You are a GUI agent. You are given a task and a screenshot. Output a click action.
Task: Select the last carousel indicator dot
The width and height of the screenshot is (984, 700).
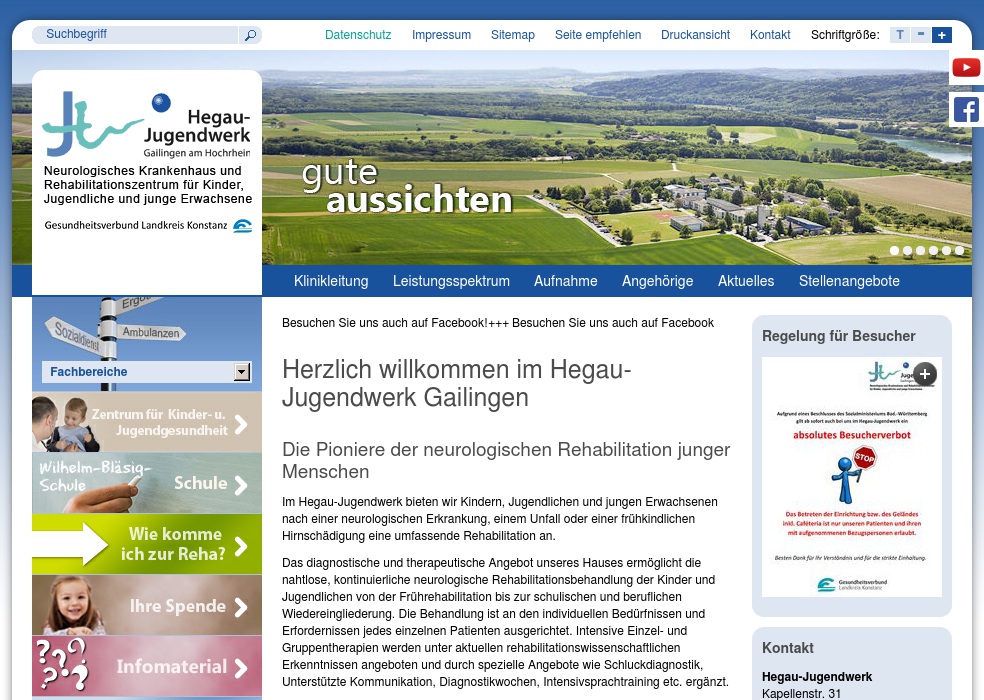(x=959, y=251)
